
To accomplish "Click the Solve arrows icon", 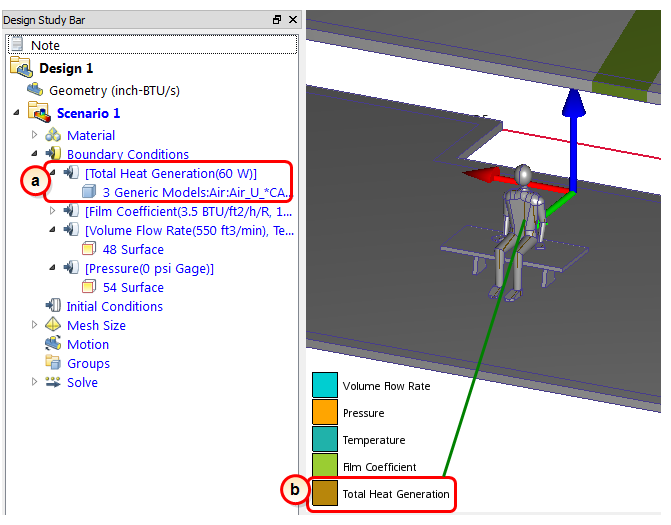I will coord(53,381).
